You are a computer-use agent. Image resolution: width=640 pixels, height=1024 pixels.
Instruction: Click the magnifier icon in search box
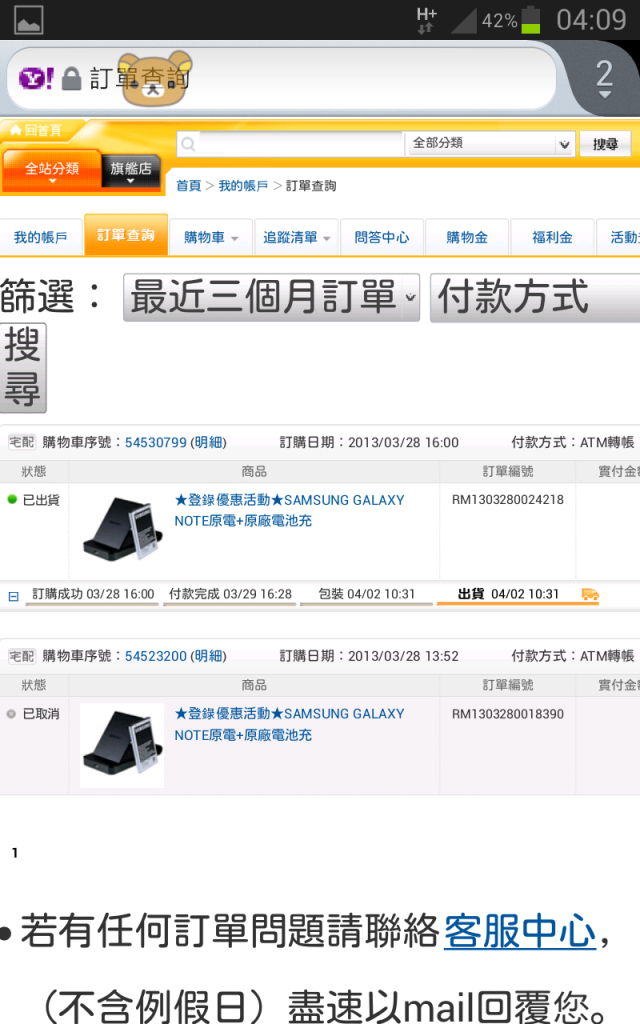point(188,144)
